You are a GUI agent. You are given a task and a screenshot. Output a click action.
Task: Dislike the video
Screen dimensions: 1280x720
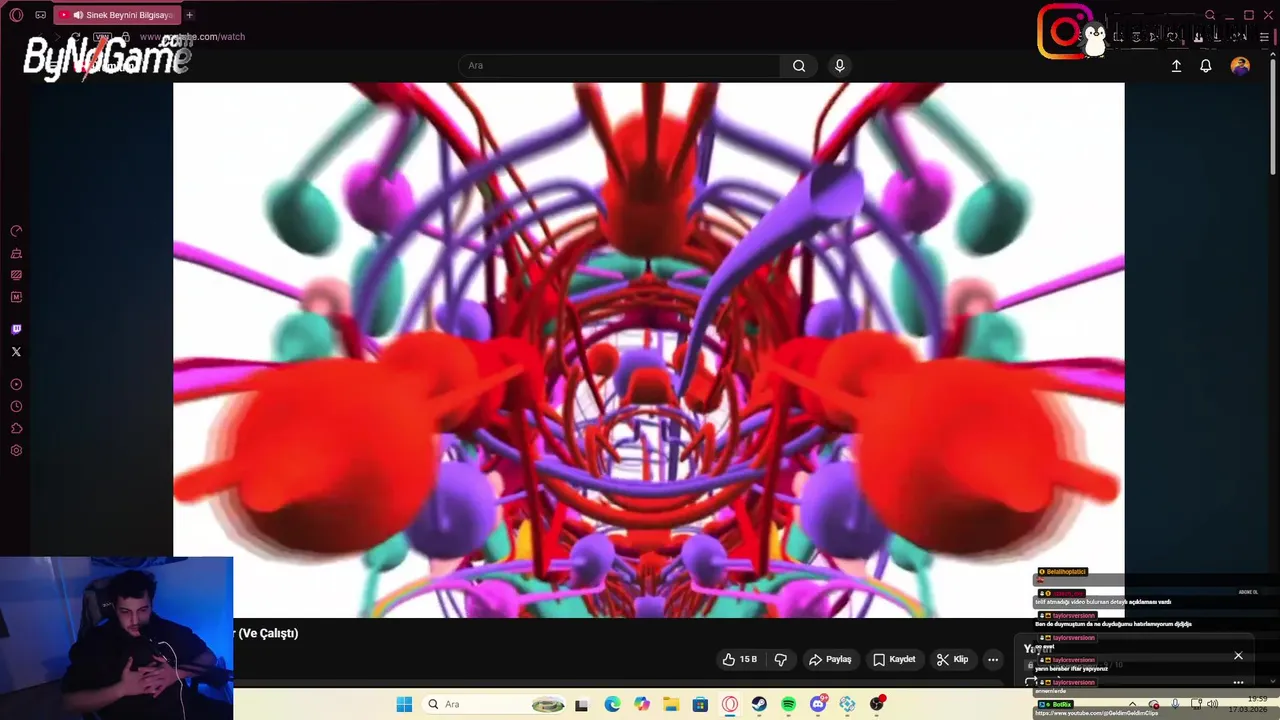coord(781,660)
